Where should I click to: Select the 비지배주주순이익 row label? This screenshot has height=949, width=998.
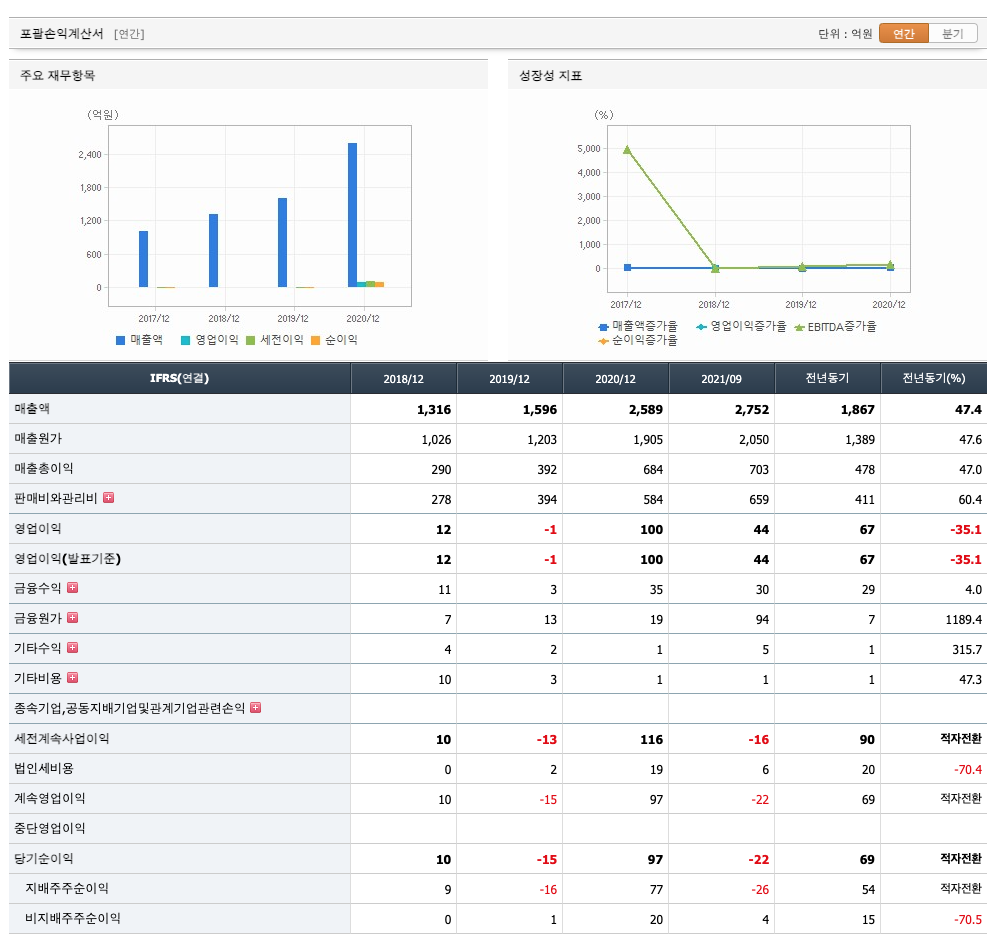pyautogui.click(x=73, y=918)
